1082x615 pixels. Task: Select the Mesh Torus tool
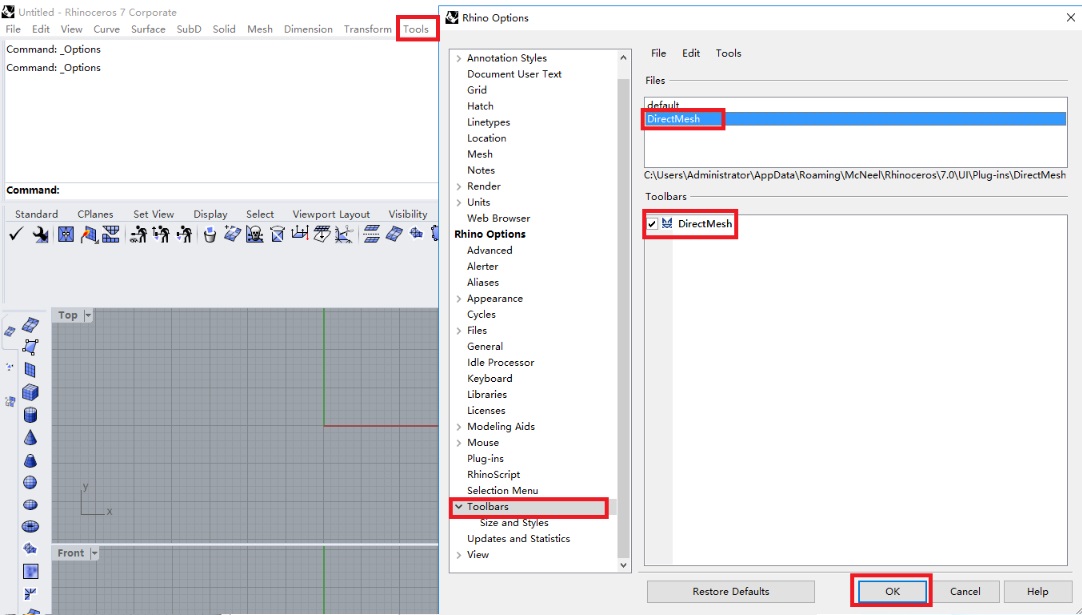click(x=30, y=527)
